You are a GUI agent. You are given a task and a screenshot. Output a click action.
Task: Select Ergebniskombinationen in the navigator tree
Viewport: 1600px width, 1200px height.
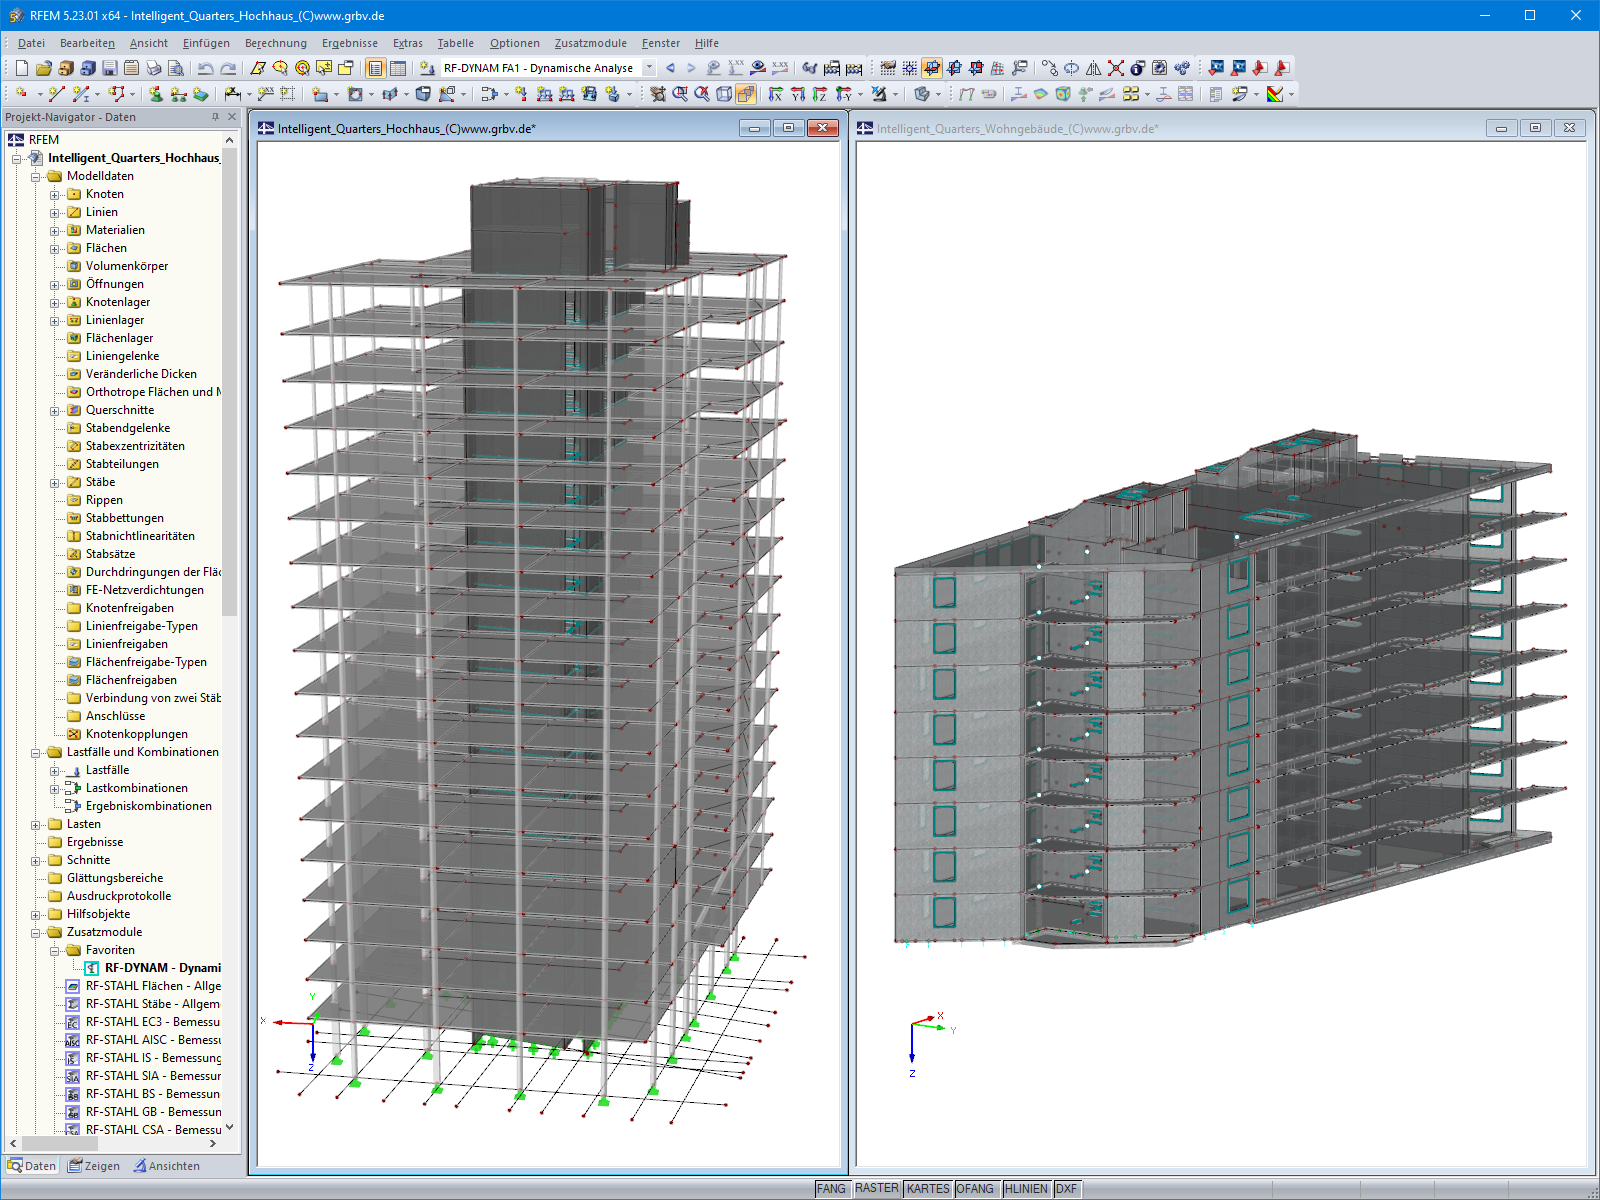click(149, 806)
